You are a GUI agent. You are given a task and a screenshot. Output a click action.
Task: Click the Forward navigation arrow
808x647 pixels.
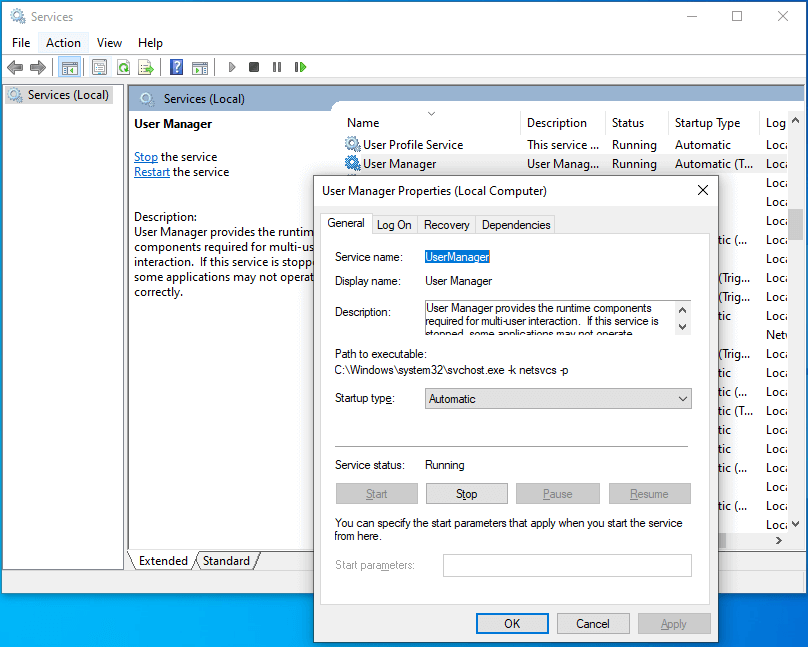38,67
